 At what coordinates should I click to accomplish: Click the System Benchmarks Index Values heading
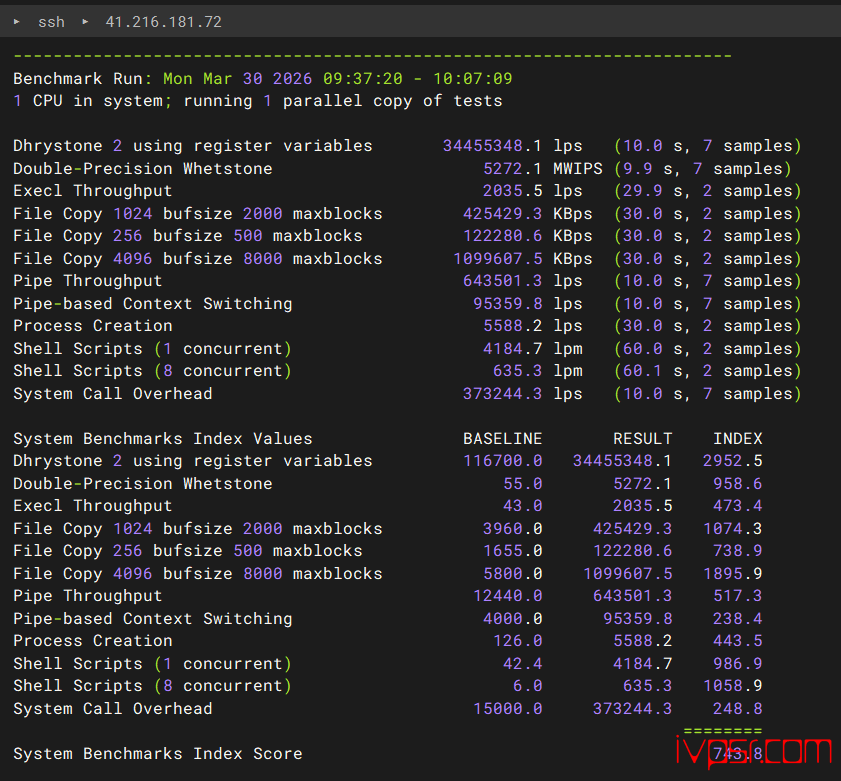click(162, 438)
